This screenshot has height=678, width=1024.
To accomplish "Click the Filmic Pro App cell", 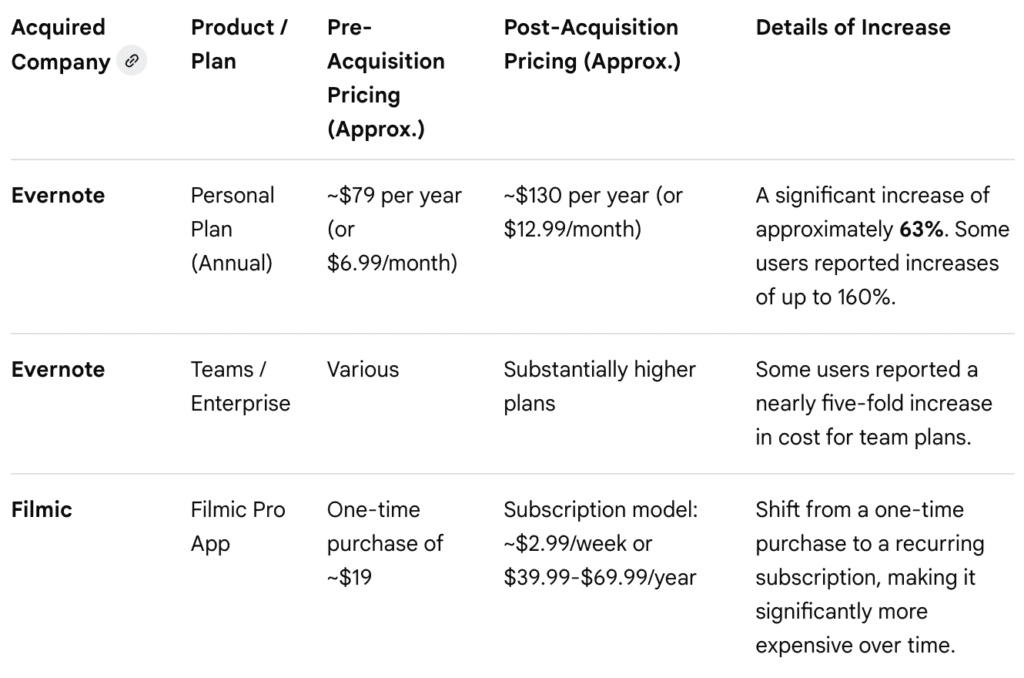I will click(238, 526).
